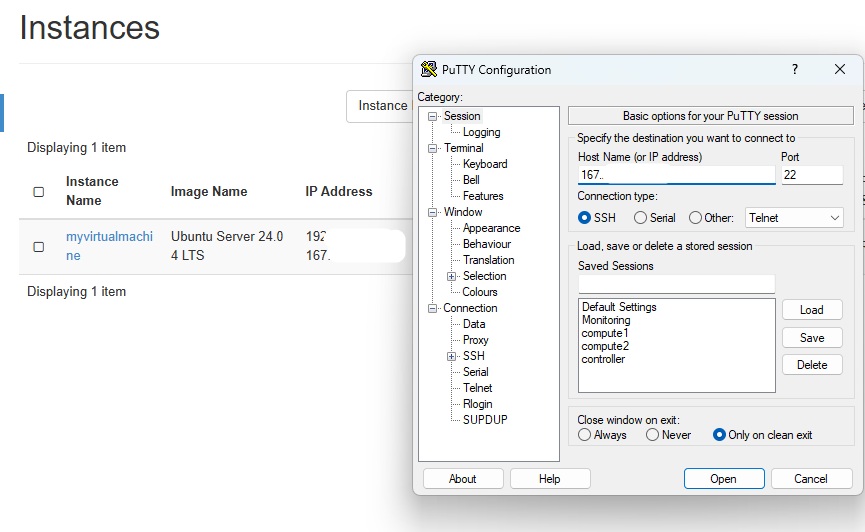Expand the Selection tree node
865x532 pixels.
pyautogui.click(x=451, y=276)
